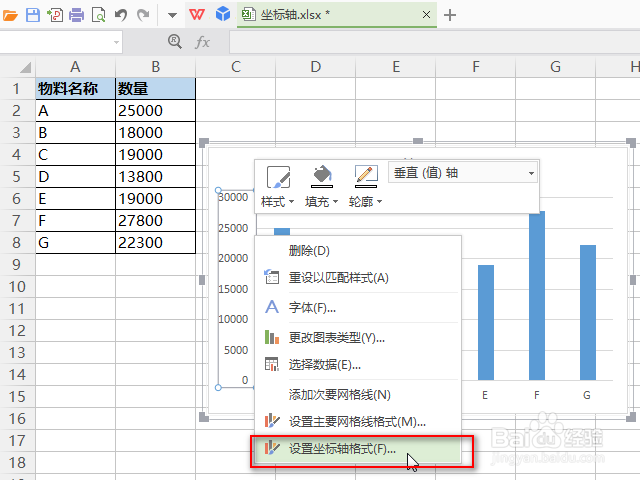Select column B header

(156, 67)
